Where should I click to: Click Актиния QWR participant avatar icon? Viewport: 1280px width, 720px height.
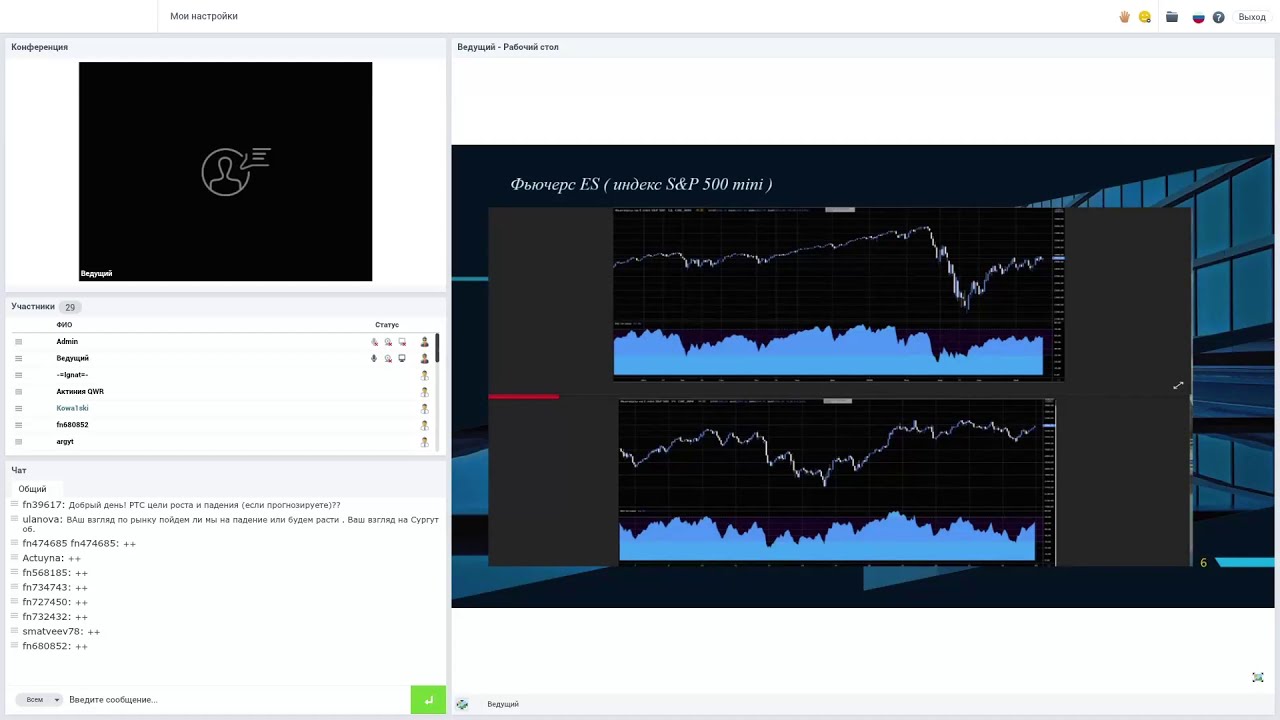(424, 392)
